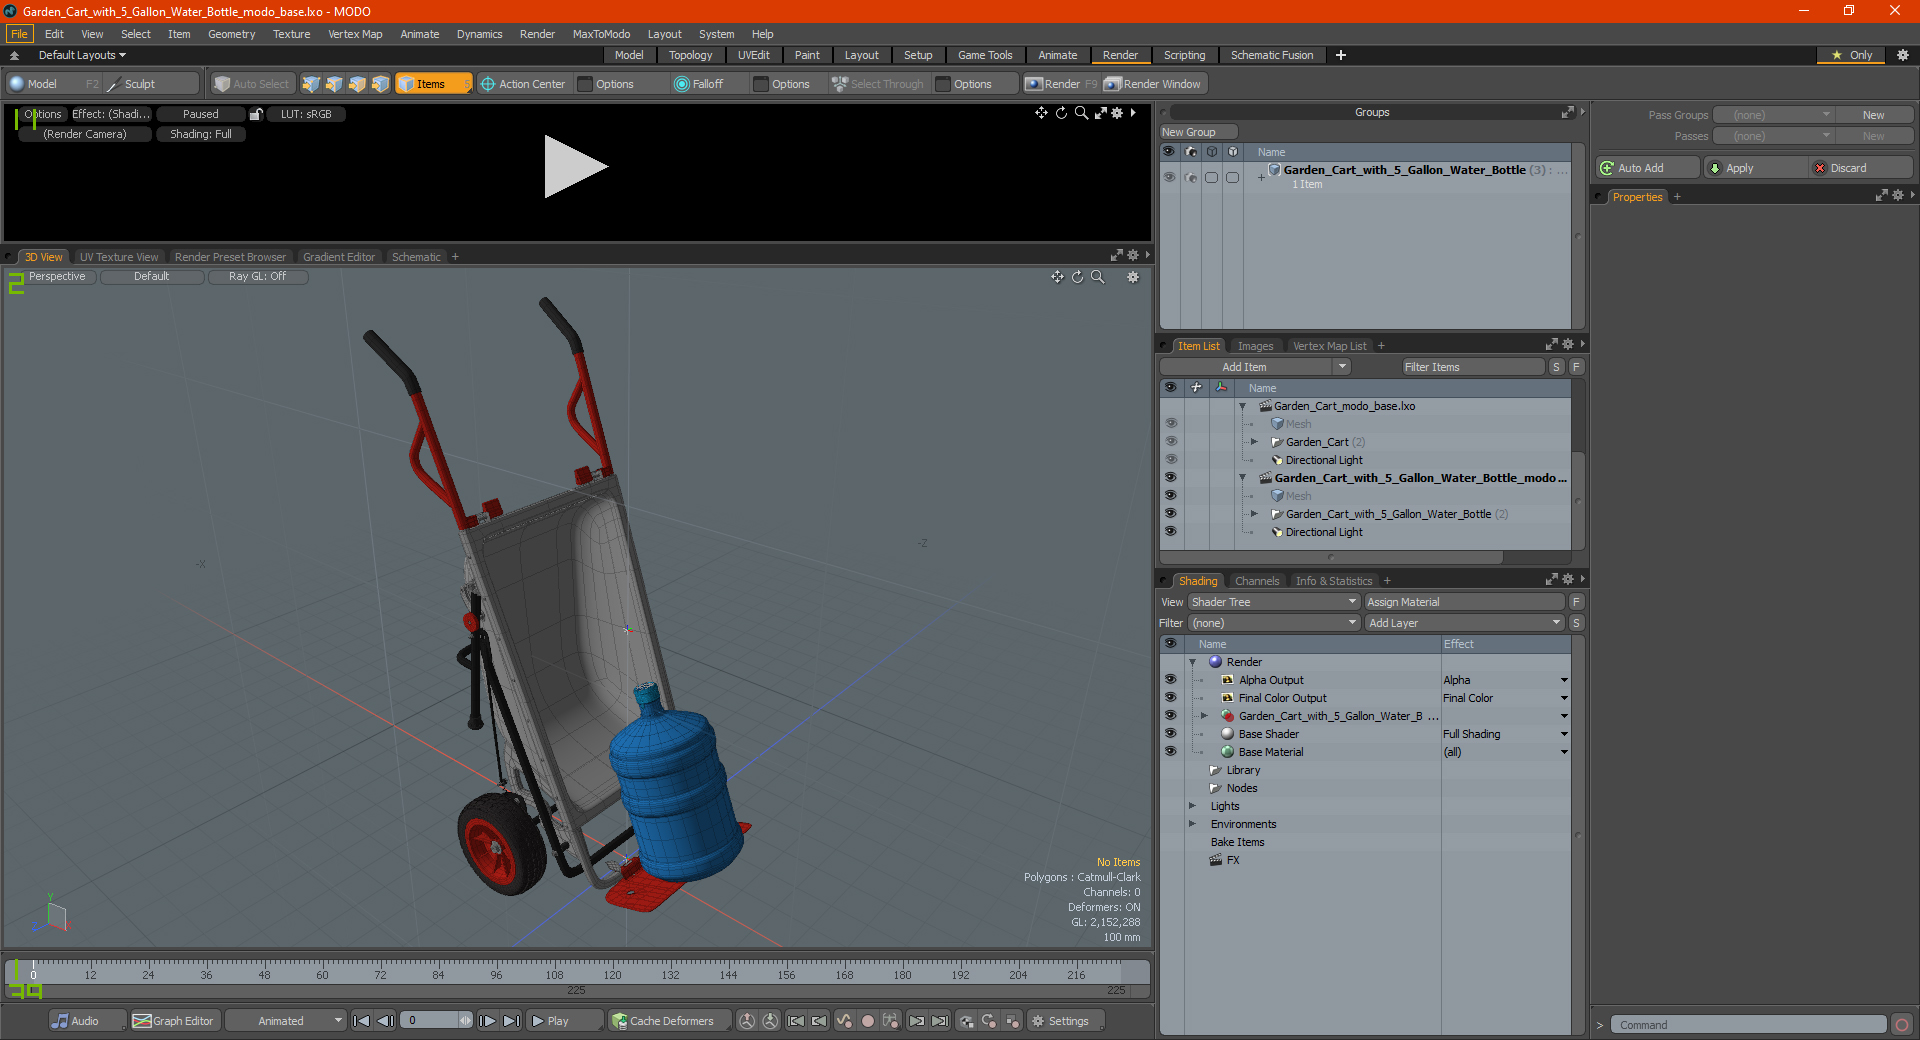
Task: Select the vertices selection mode cube icon
Action: pos(311,84)
